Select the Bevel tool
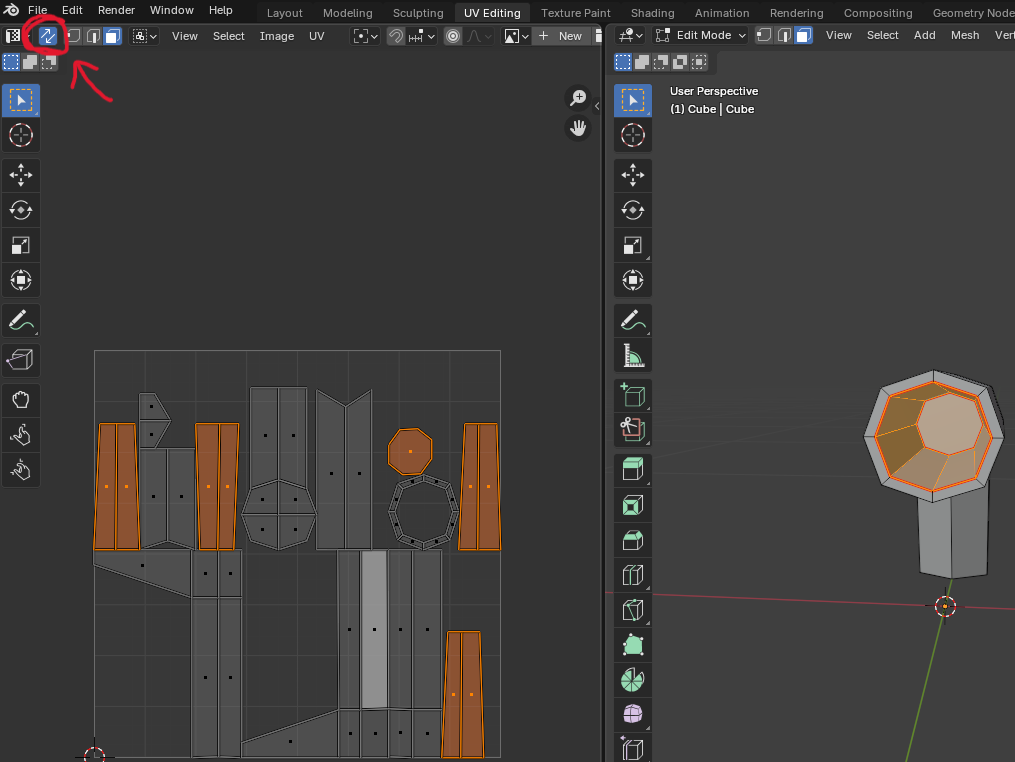 coord(632,540)
